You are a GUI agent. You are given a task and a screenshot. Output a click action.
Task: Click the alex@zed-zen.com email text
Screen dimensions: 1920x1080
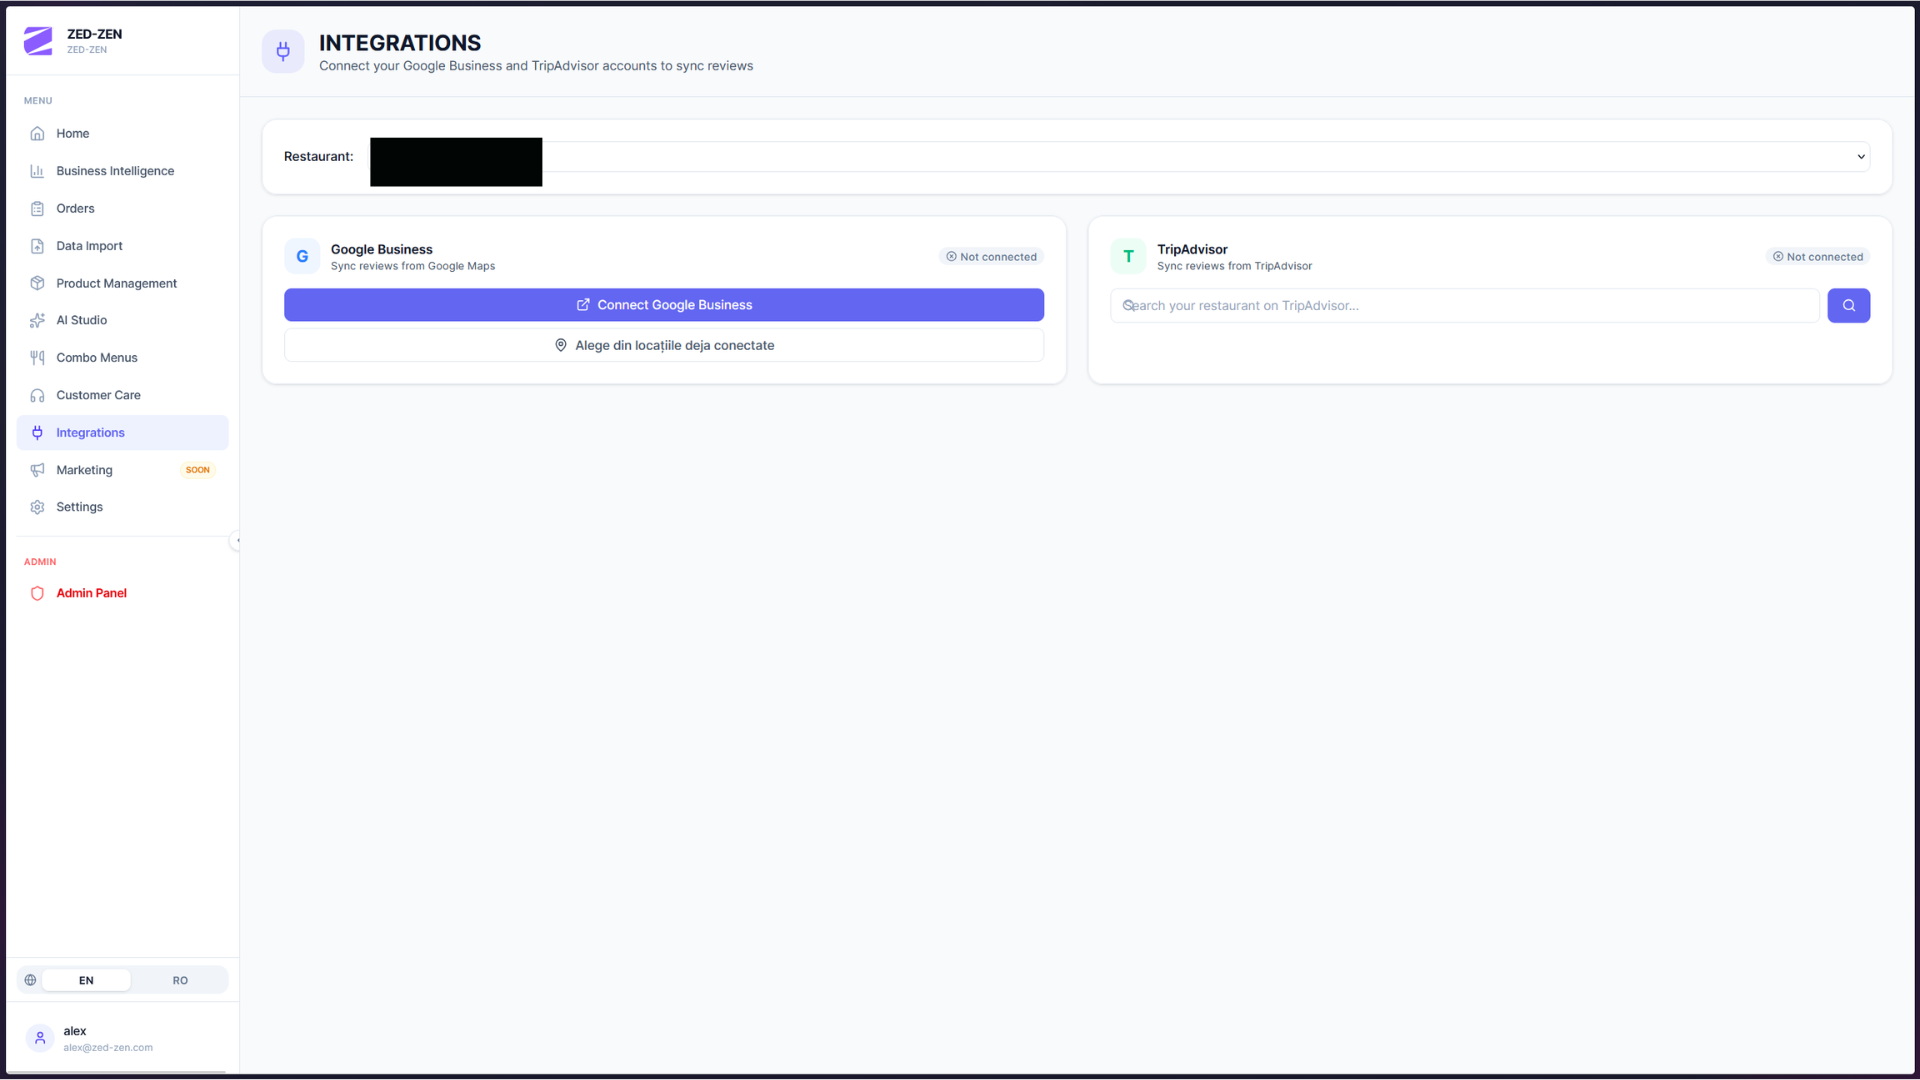[x=108, y=1048]
